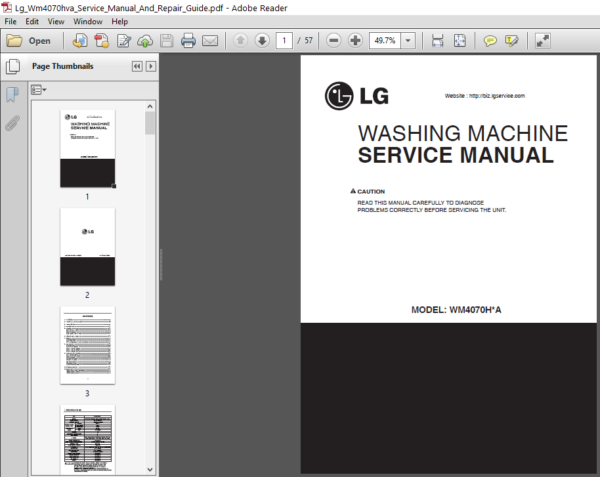
Task: Click the page number input field
Action: coord(284,40)
